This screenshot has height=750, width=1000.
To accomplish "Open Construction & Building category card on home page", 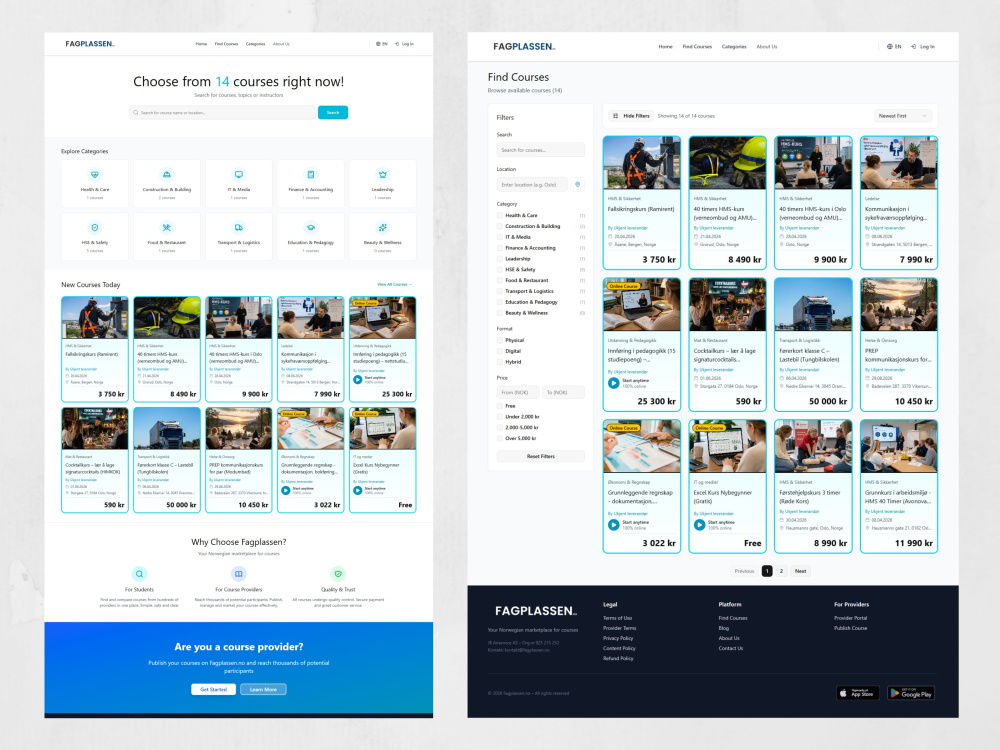I will point(166,184).
